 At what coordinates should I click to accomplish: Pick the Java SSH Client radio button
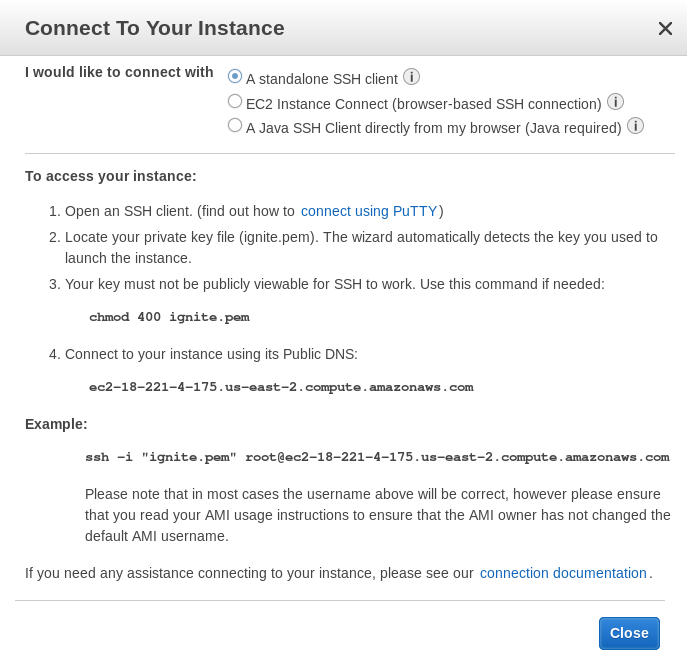(x=235, y=125)
